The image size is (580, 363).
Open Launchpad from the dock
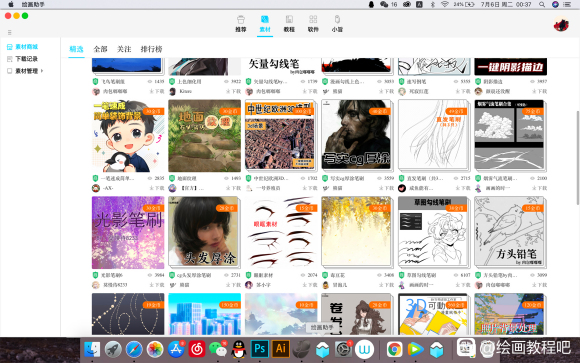(x=113, y=349)
